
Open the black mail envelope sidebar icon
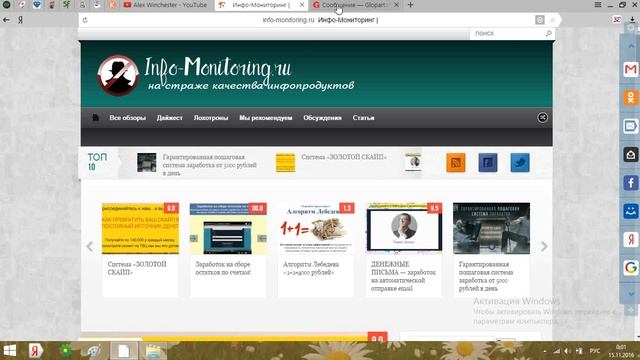(x=630, y=154)
